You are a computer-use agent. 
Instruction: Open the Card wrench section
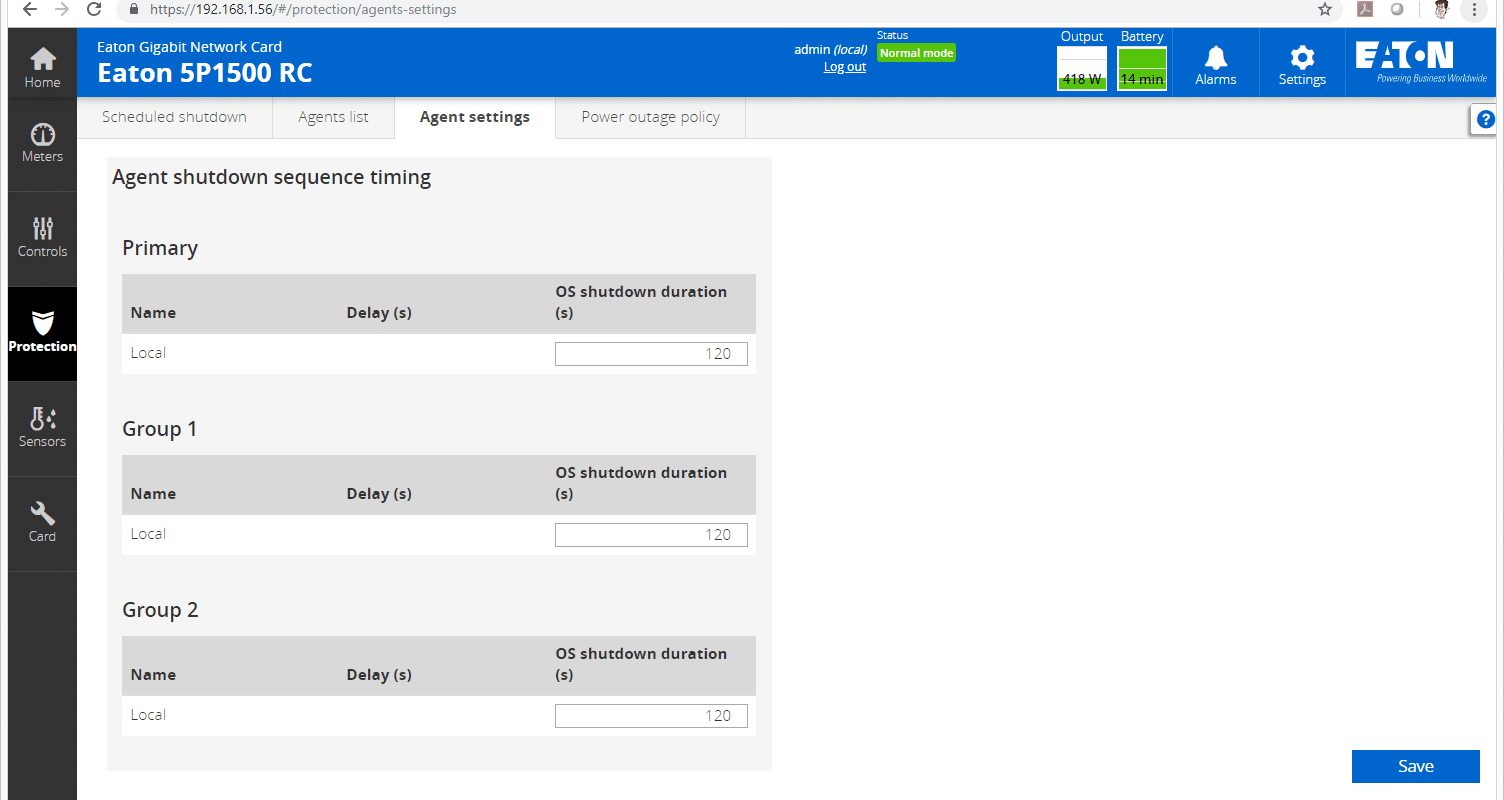coord(42,524)
